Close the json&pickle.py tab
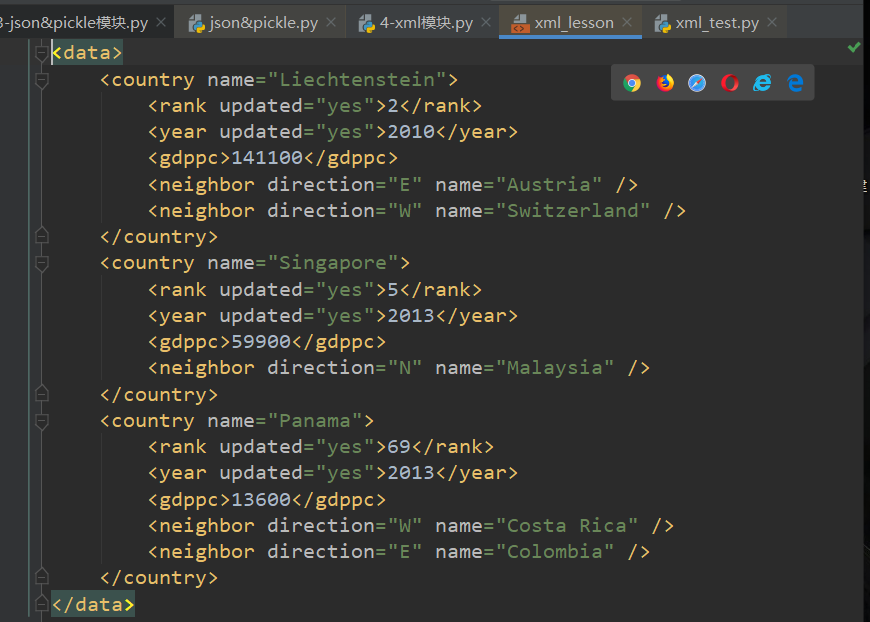This screenshot has width=870, height=622. (x=331, y=22)
